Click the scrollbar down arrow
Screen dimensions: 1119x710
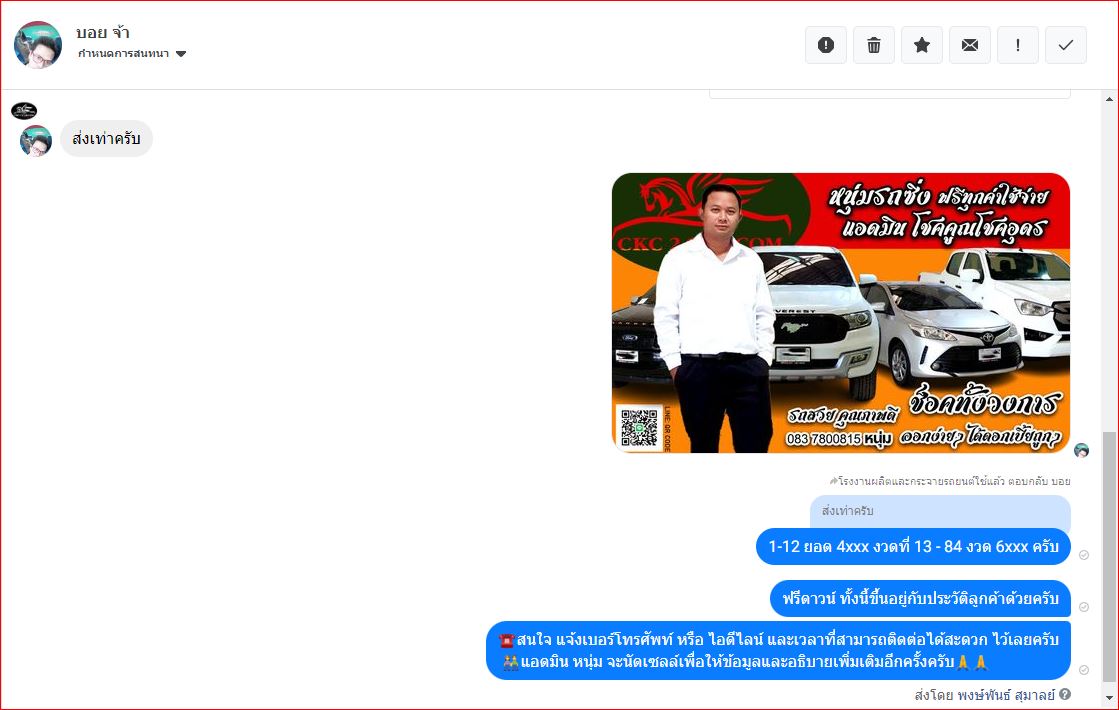point(1109,698)
